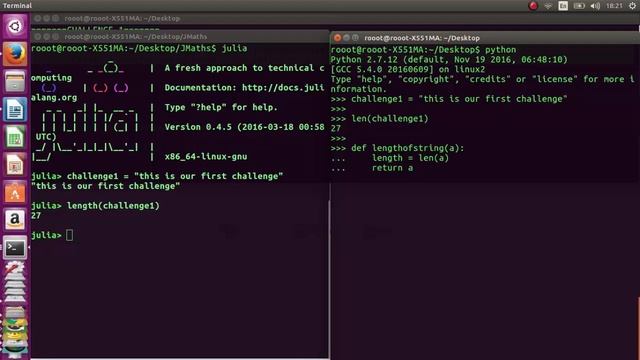Maximize the Python terminal window
The height and width of the screenshot is (360, 640).
355,38
